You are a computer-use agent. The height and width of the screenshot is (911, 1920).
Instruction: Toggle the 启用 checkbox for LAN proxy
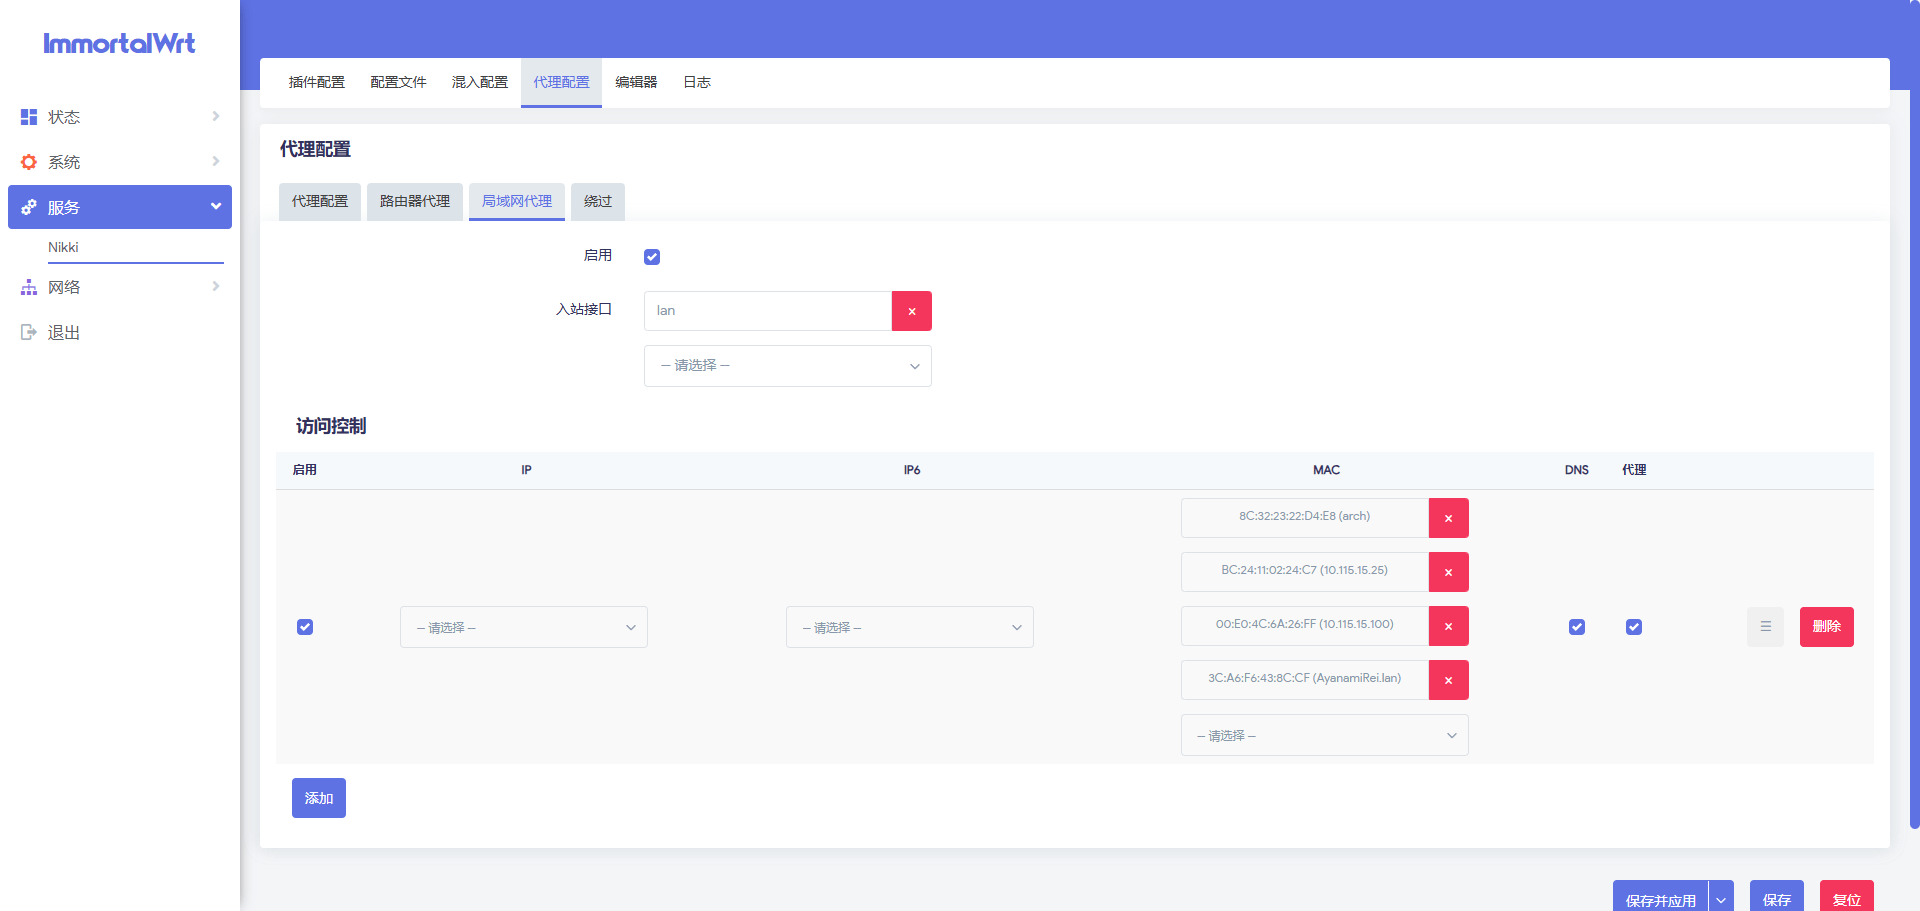pos(652,257)
